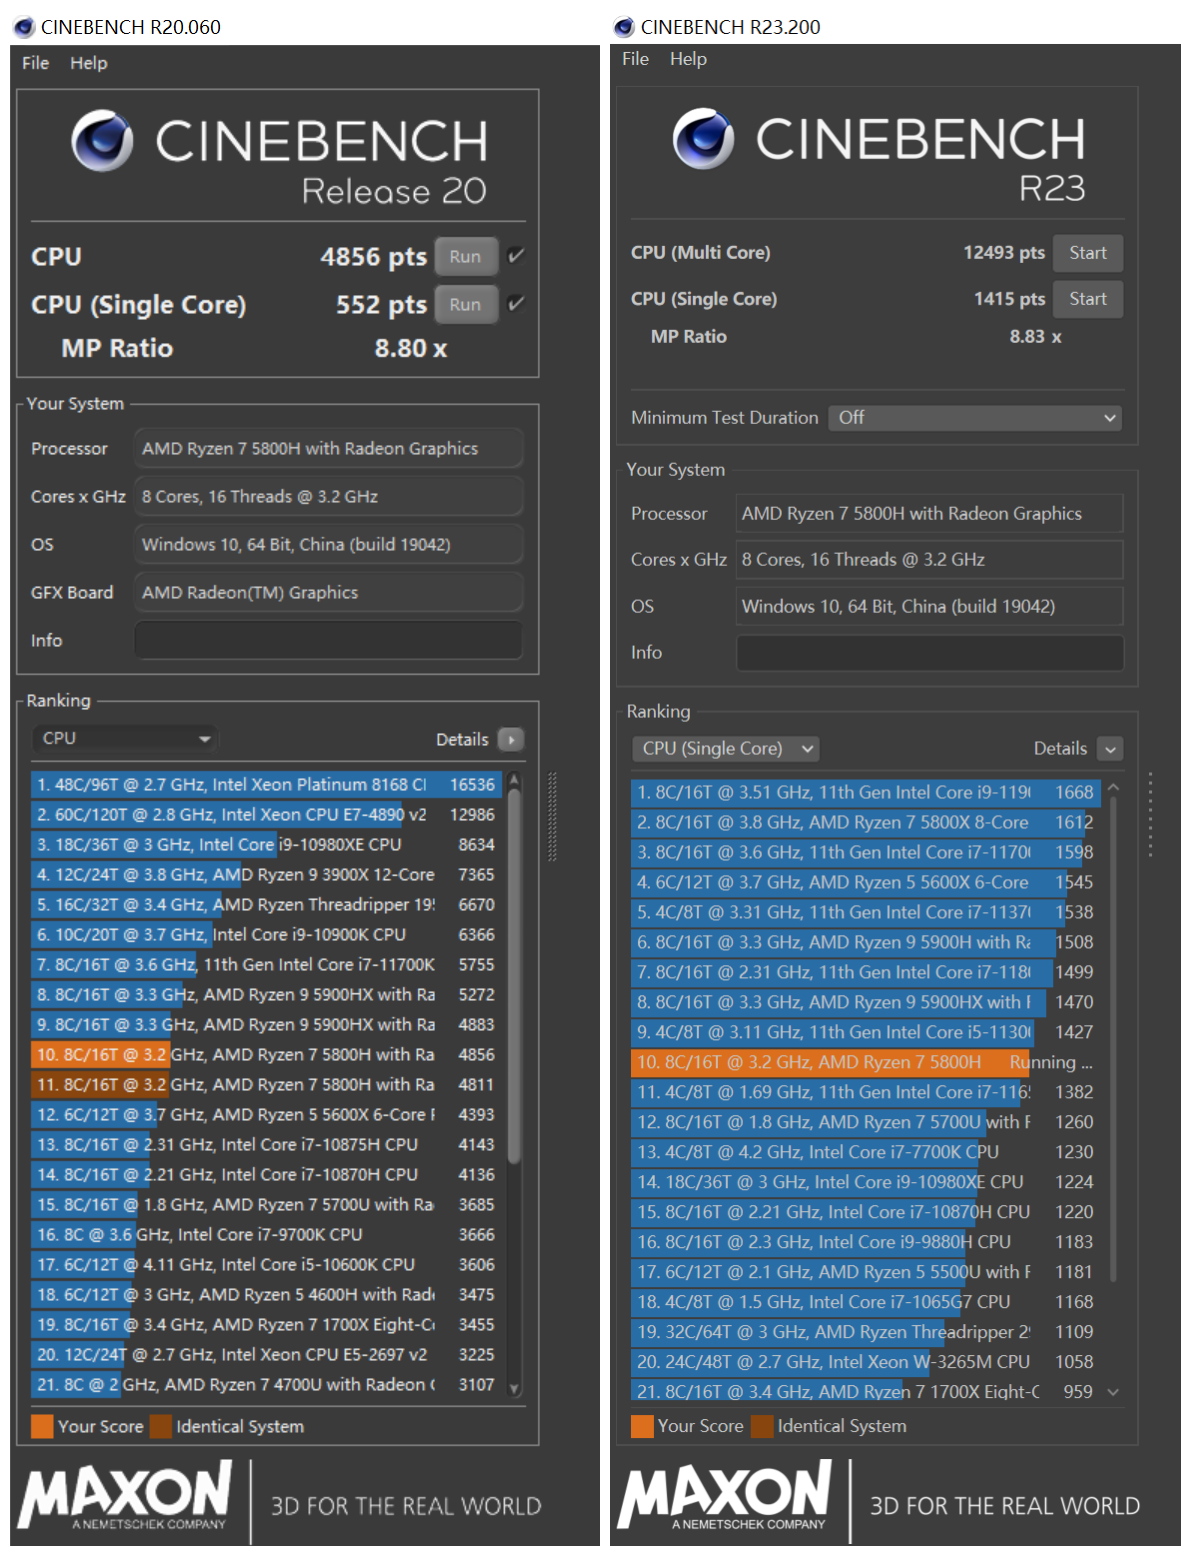This screenshot has height=1556, width=1191.
Task: Select Core i9-9880H row in R23 ranking
Action: point(866,1243)
